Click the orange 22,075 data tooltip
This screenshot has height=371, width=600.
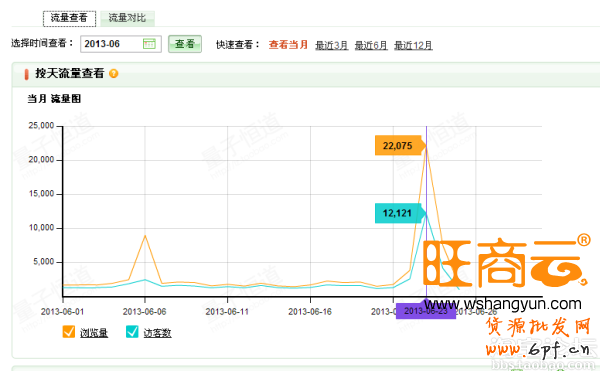[x=400, y=146]
